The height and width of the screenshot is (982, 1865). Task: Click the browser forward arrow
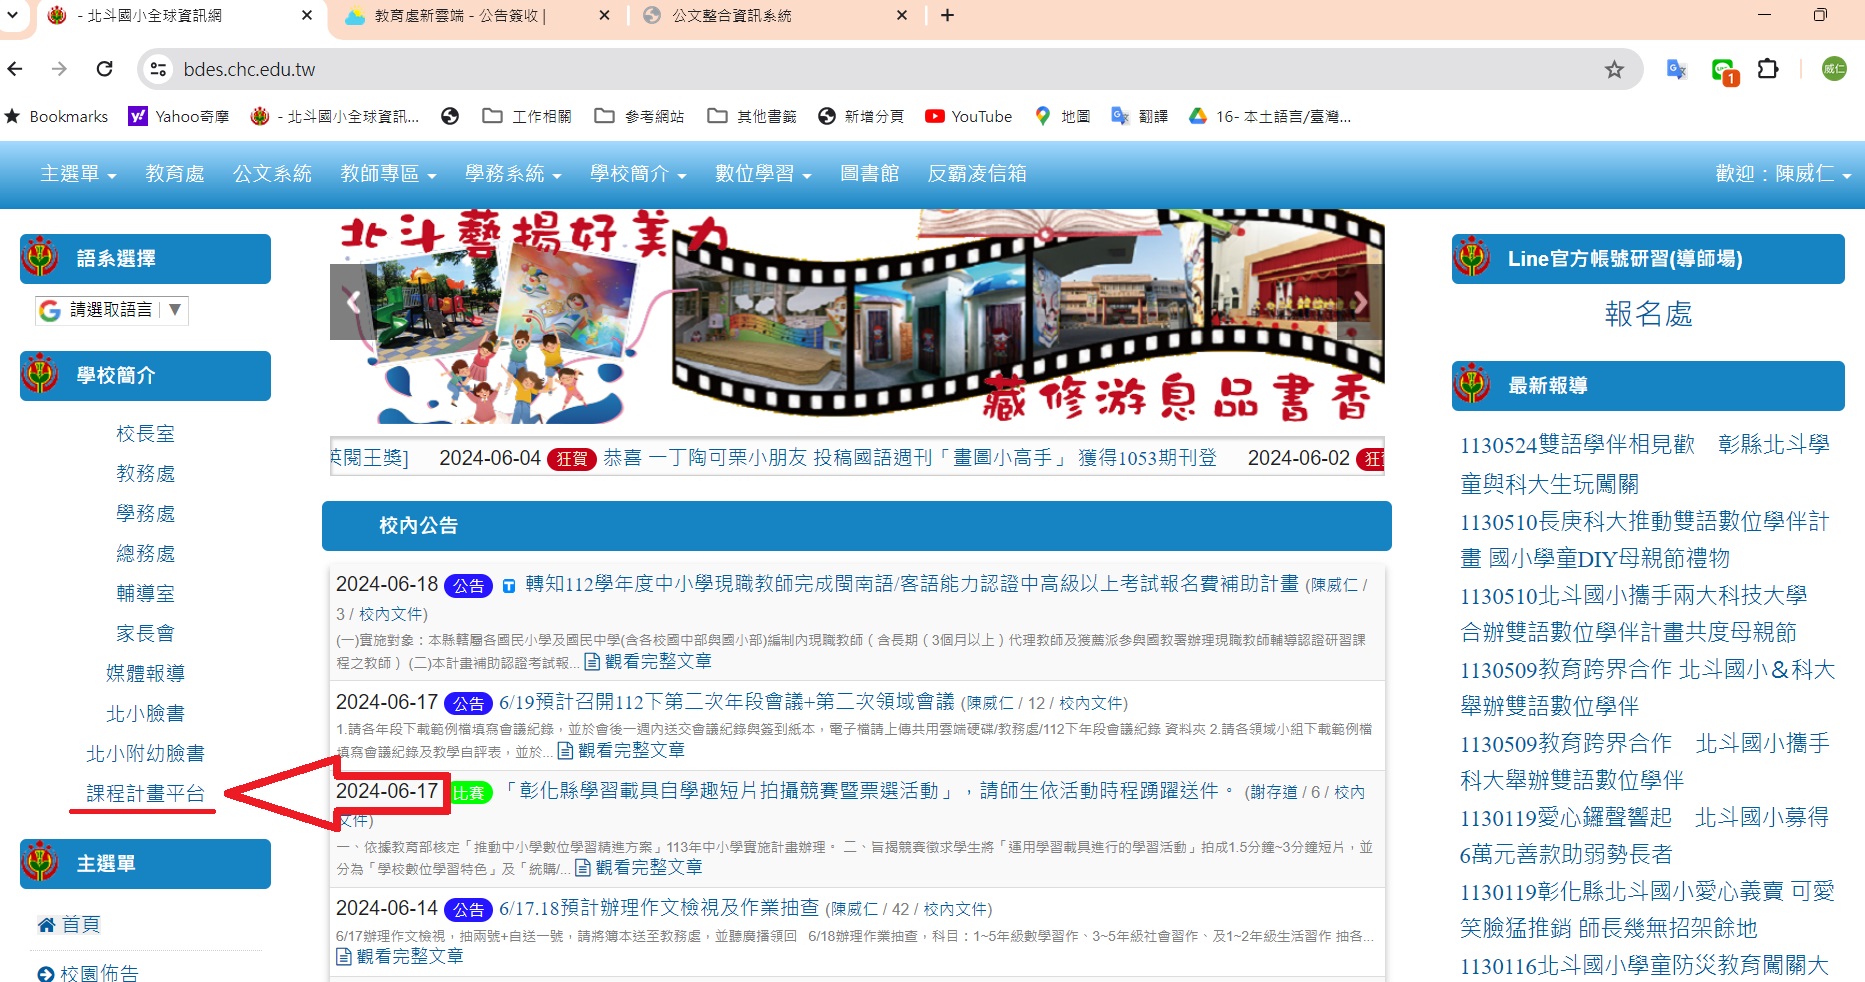pyautogui.click(x=59, y=69)
